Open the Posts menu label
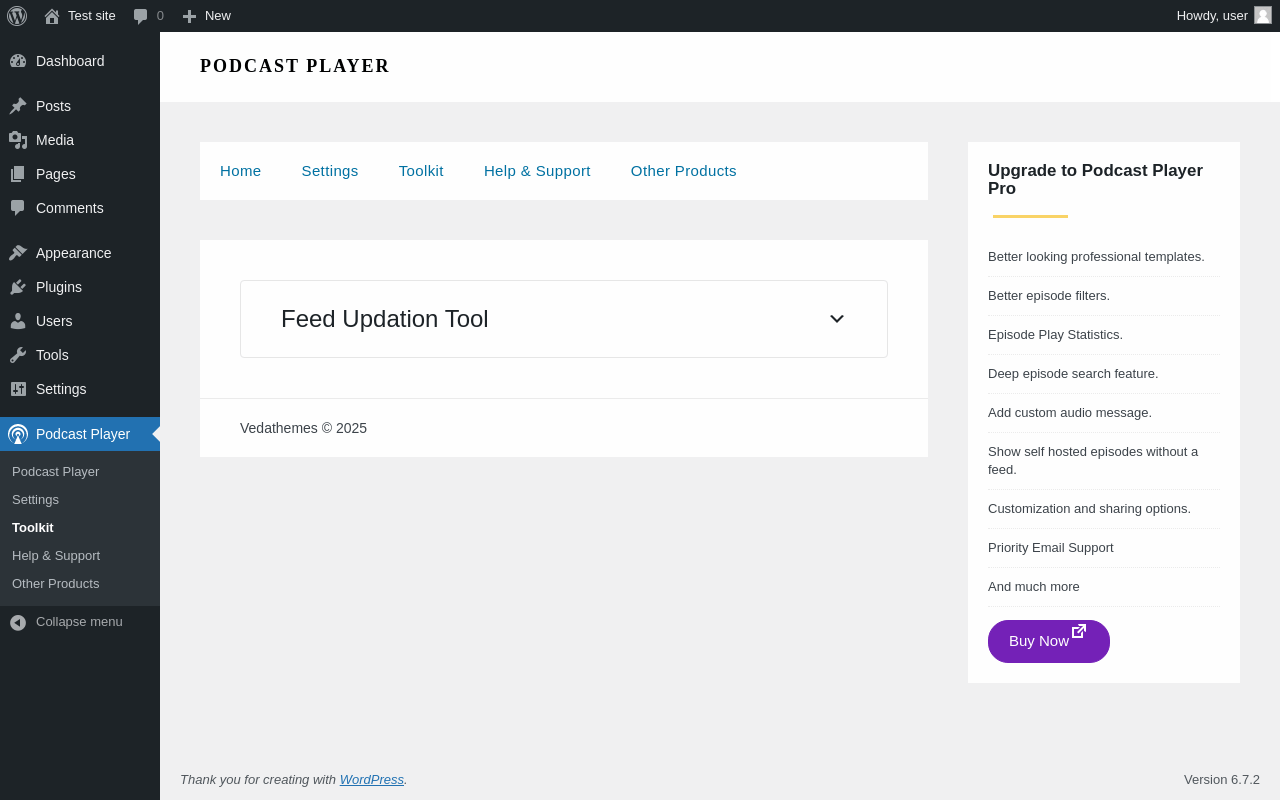The image size is (1280, 800). pos(54,106)
